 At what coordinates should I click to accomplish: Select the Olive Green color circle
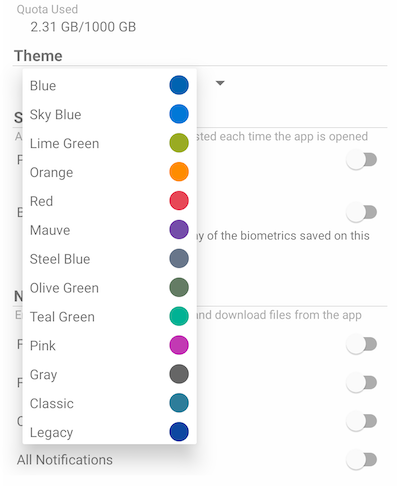pos(179,287)
